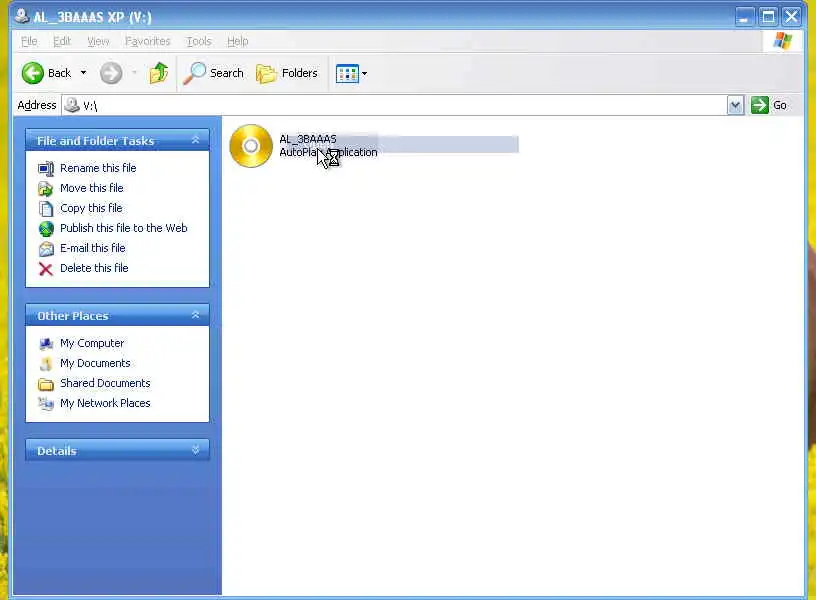
Task: Select the gold disc AL_3BAAAS file icon
Action: [251, 146]
